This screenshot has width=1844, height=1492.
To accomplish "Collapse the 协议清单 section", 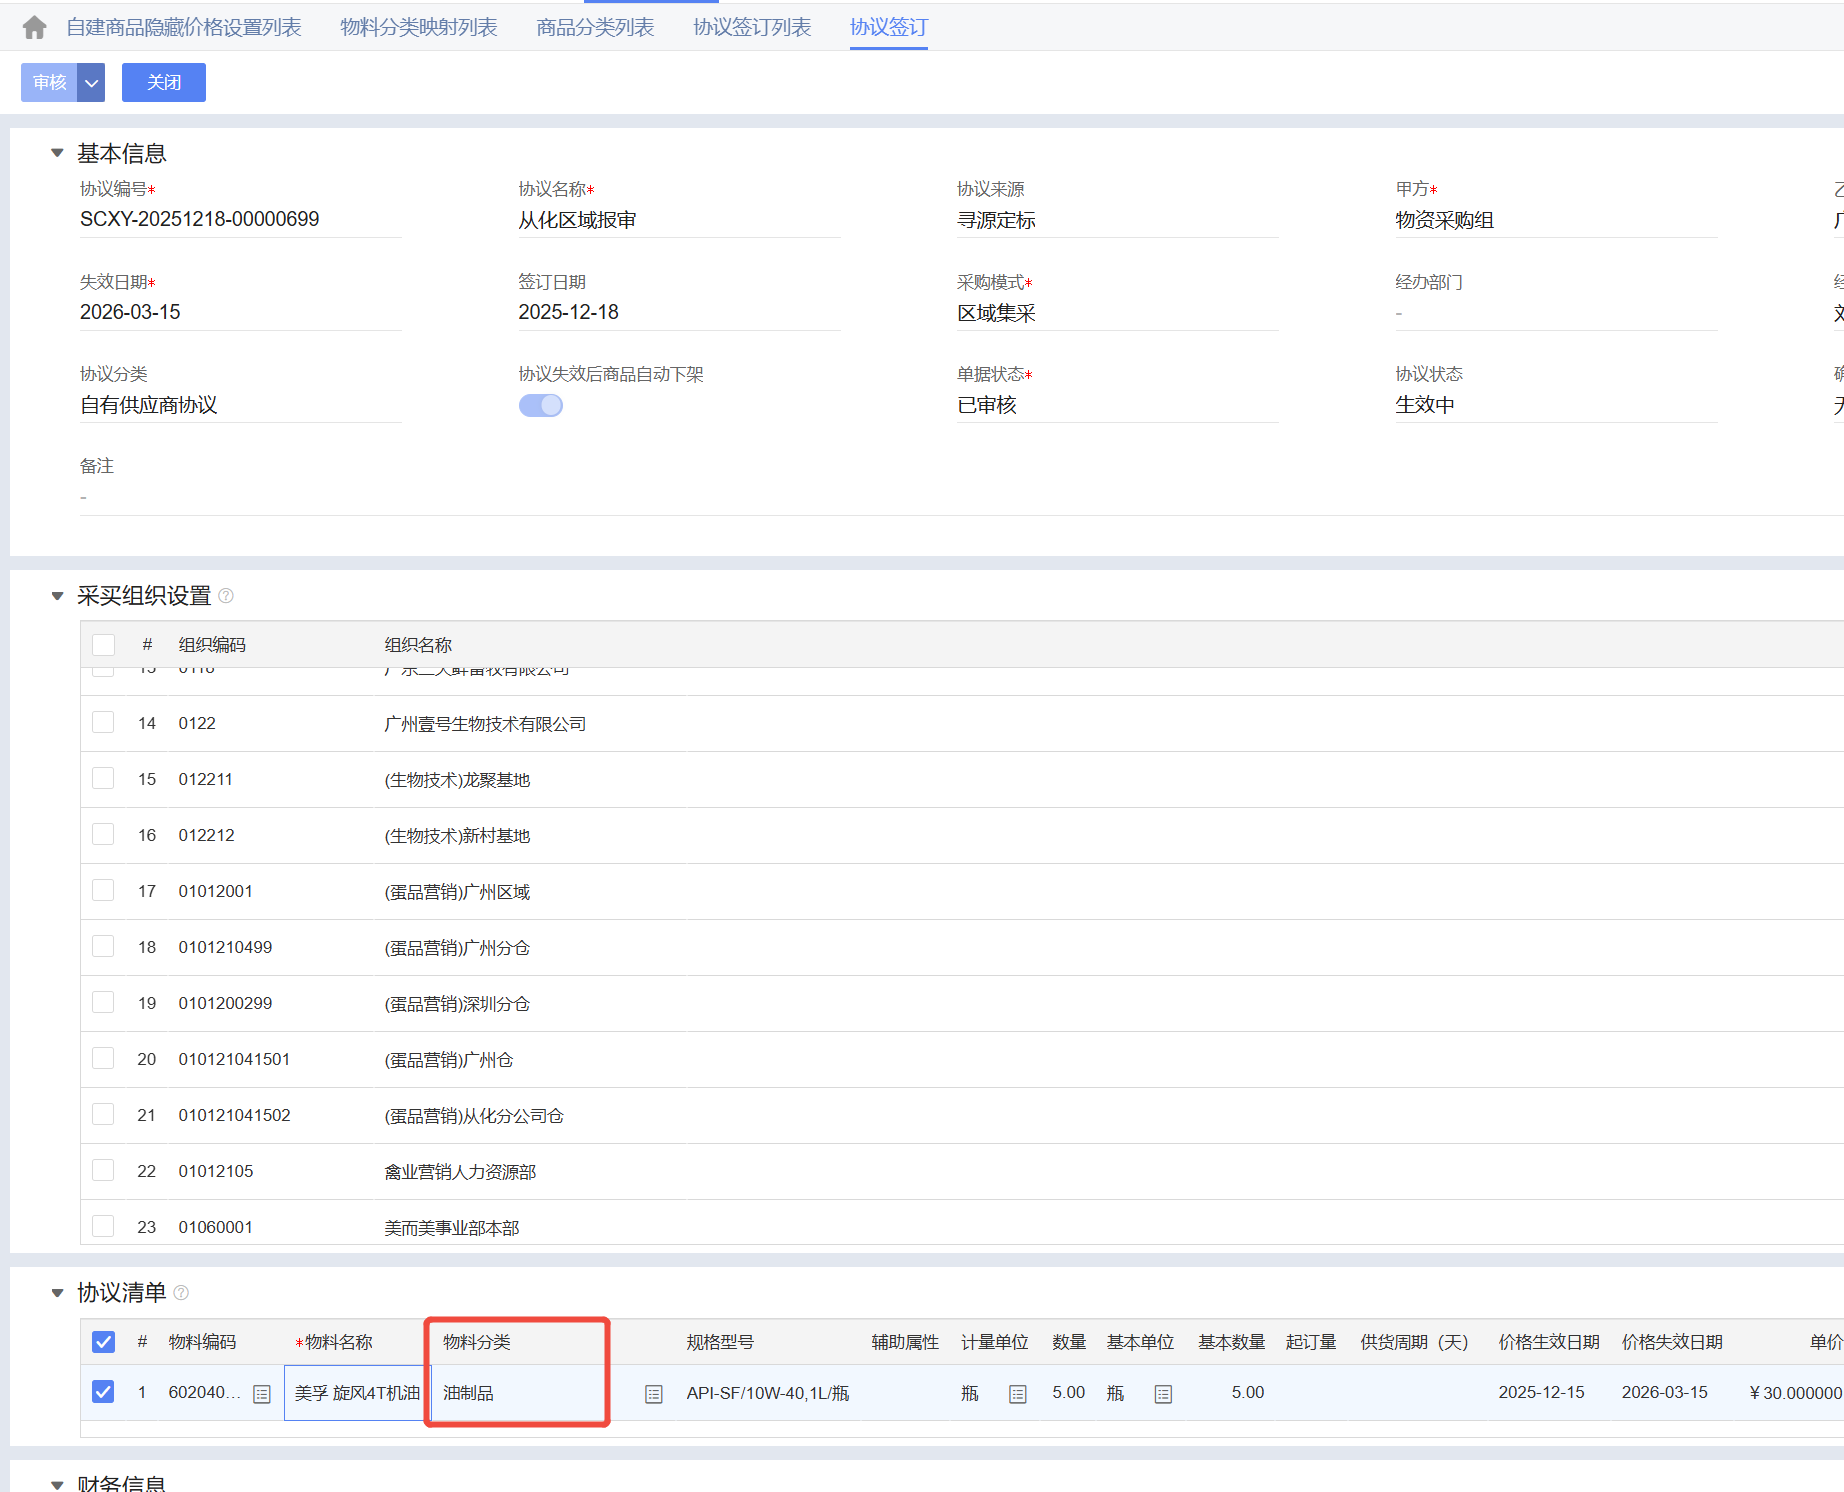I will [x=57, y=1293].
